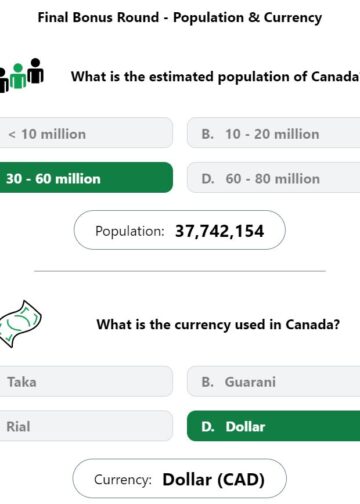Click the 'Population:' label in result pill

[130, 231]
